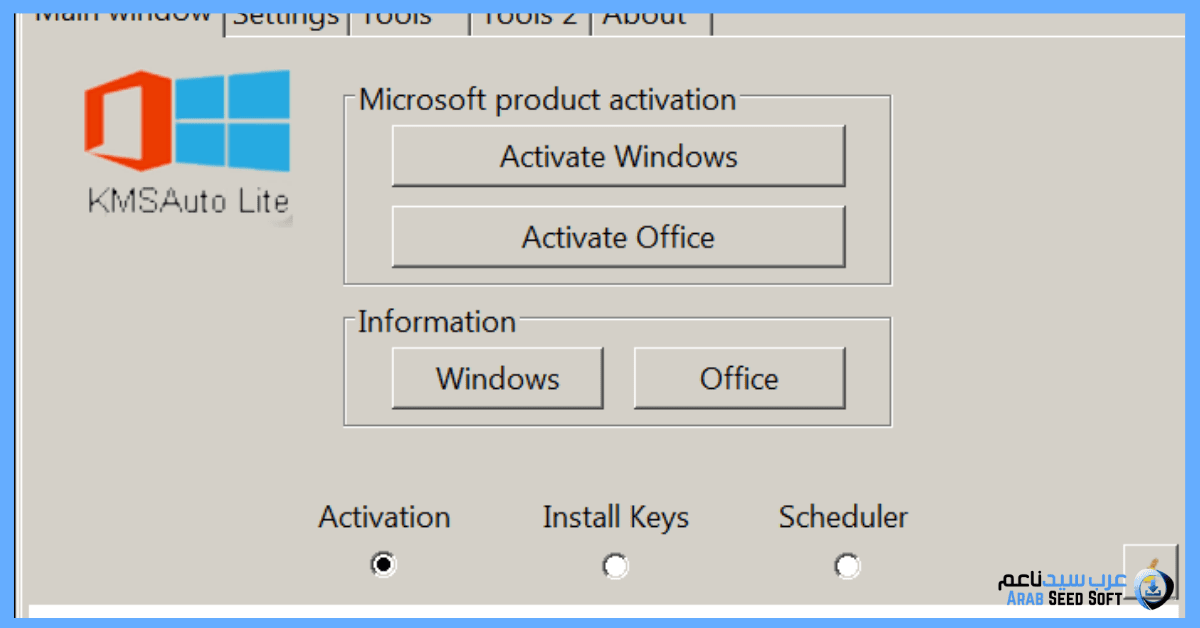Select the Scheduler radio button
Image resolution: width=1200 pixels, height=628 pixels.
point(847,565)
